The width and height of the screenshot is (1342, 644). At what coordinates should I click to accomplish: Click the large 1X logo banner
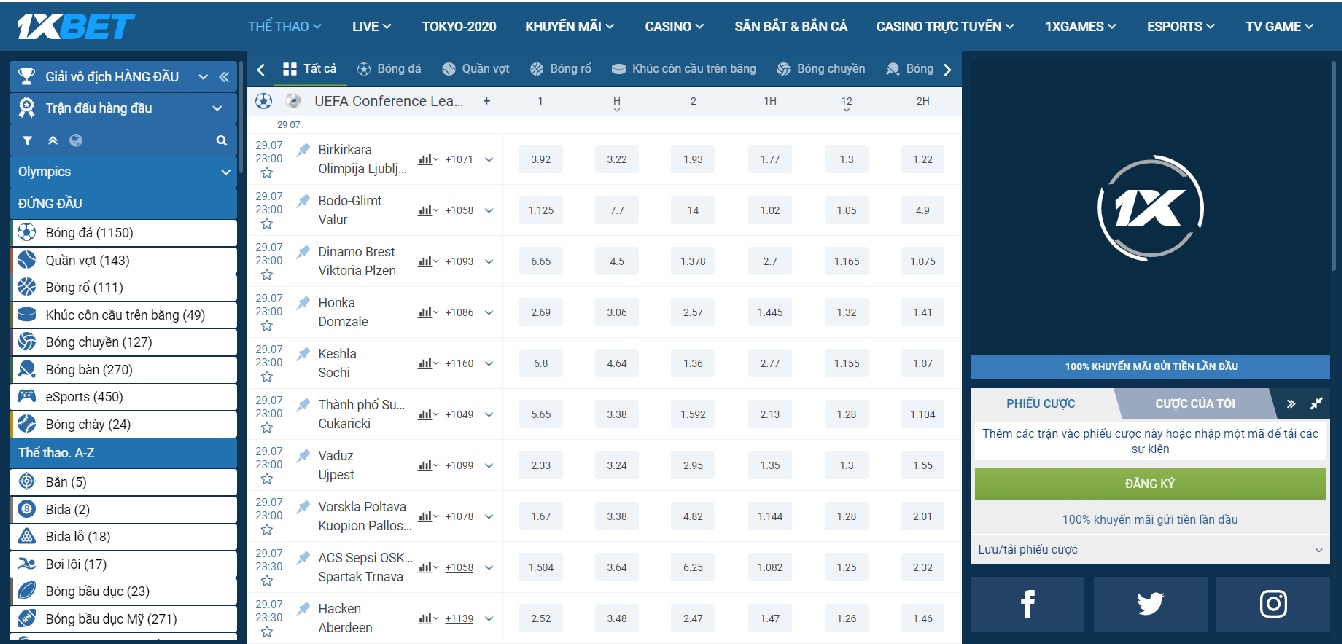pyautogui.click(x=1151, y=208)
